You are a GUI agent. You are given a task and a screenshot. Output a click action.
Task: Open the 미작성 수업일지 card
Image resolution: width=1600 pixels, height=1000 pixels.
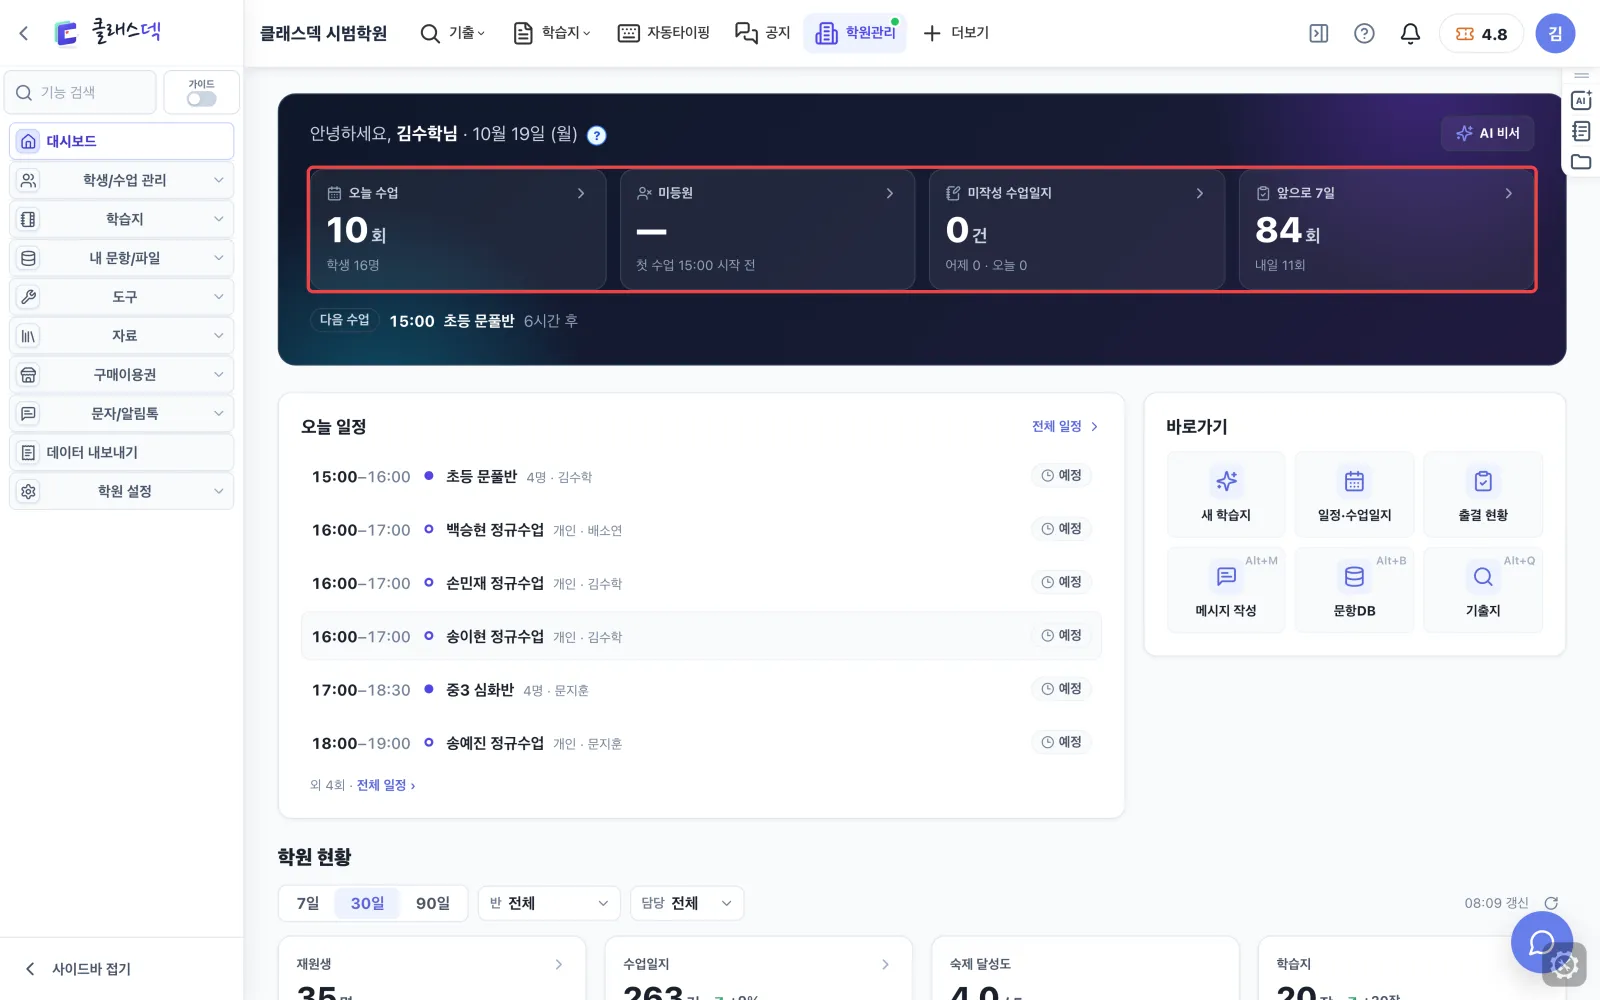coord(1077,230)
